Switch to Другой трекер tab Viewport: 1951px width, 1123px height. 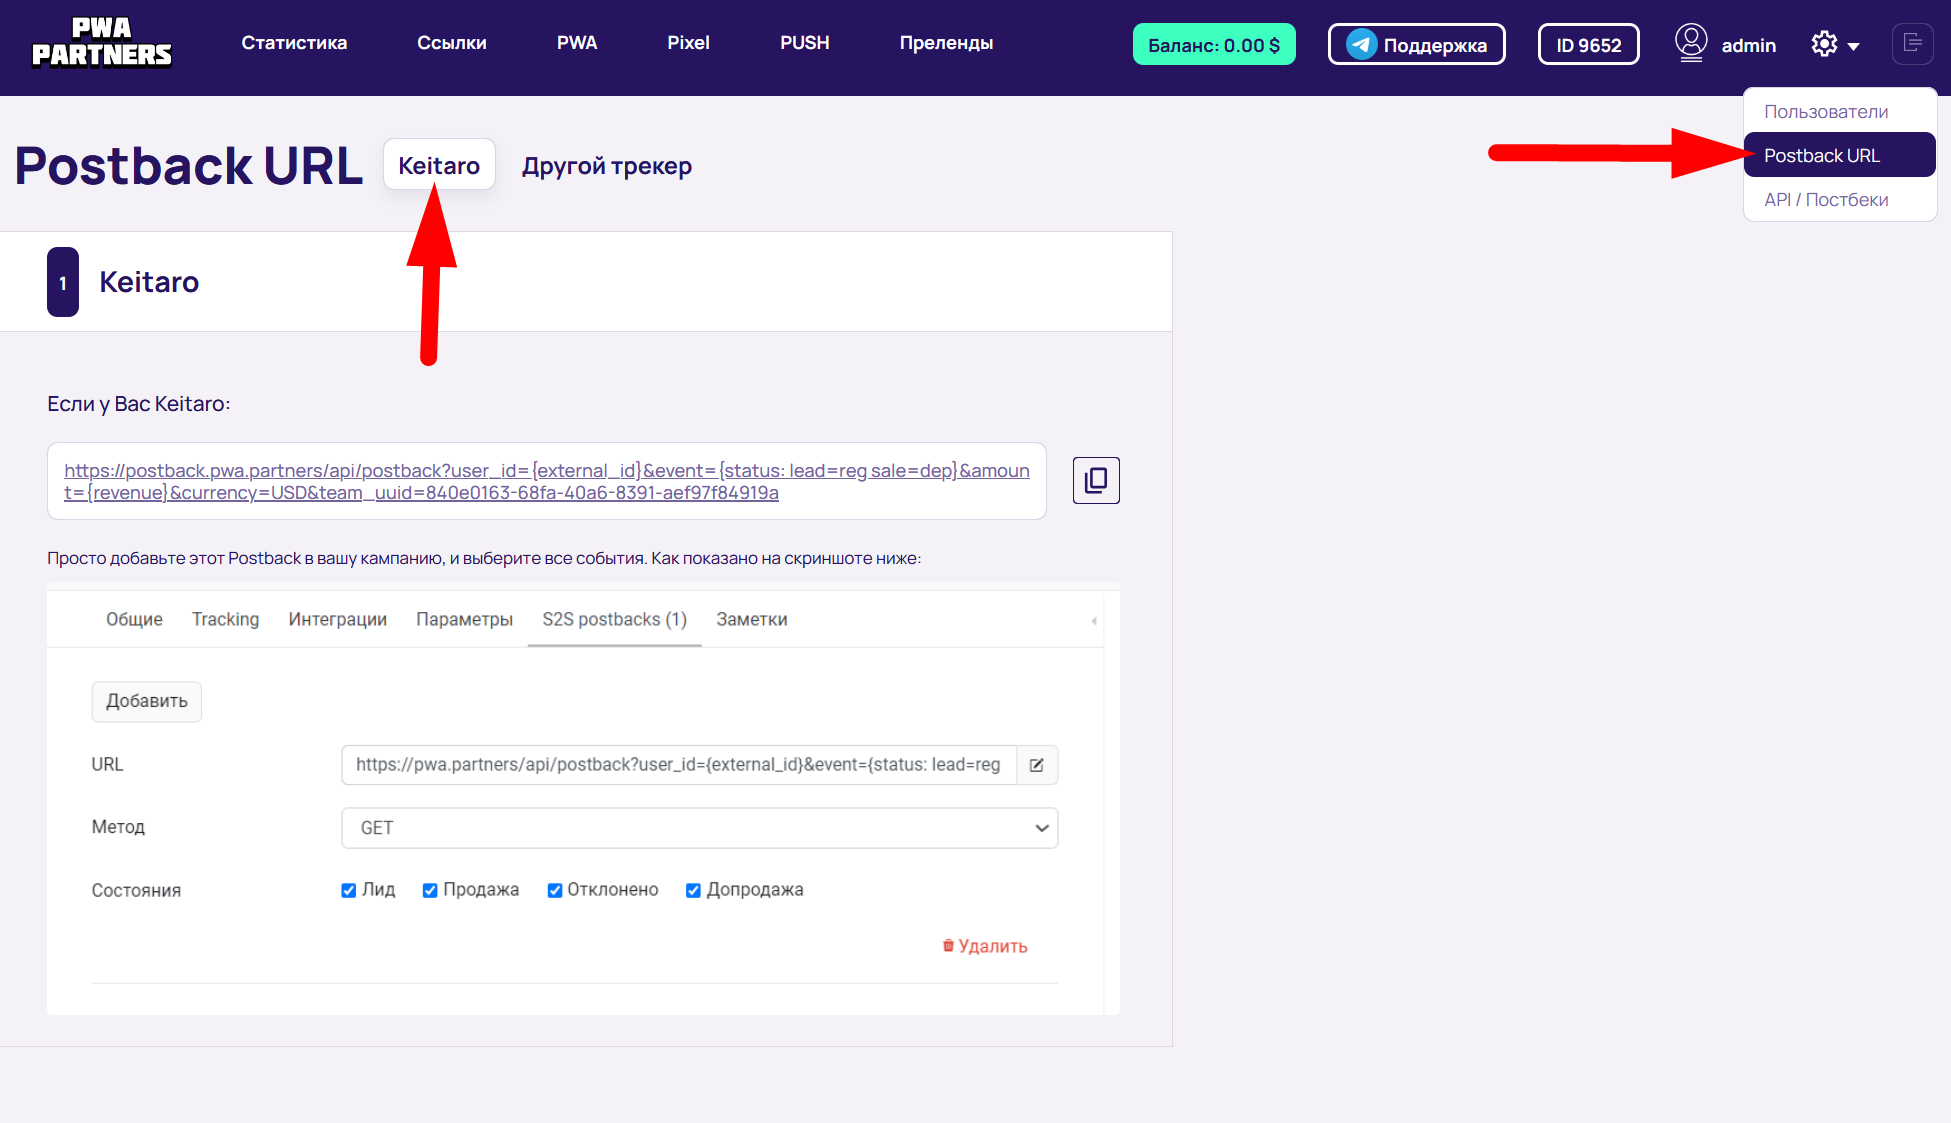(606, 166)
